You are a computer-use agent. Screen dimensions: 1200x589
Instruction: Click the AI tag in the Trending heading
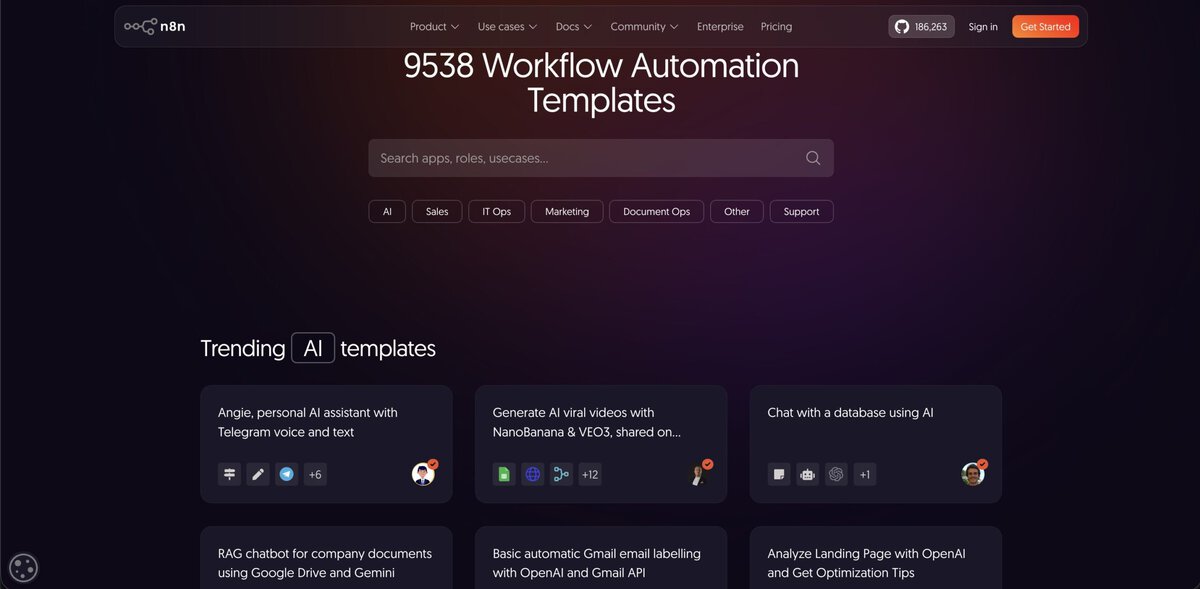(313, 347)
